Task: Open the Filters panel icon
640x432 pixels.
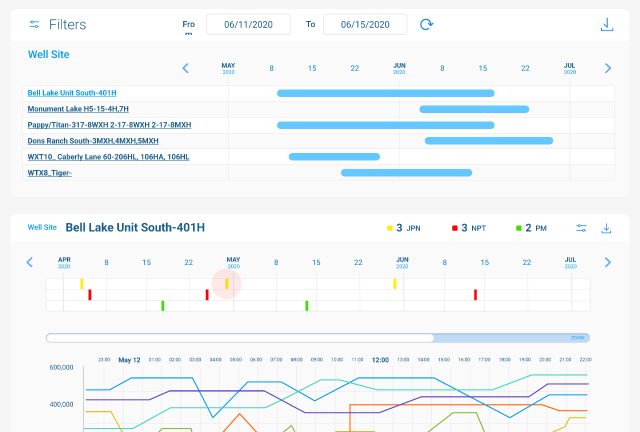Action: coord(35,24)
